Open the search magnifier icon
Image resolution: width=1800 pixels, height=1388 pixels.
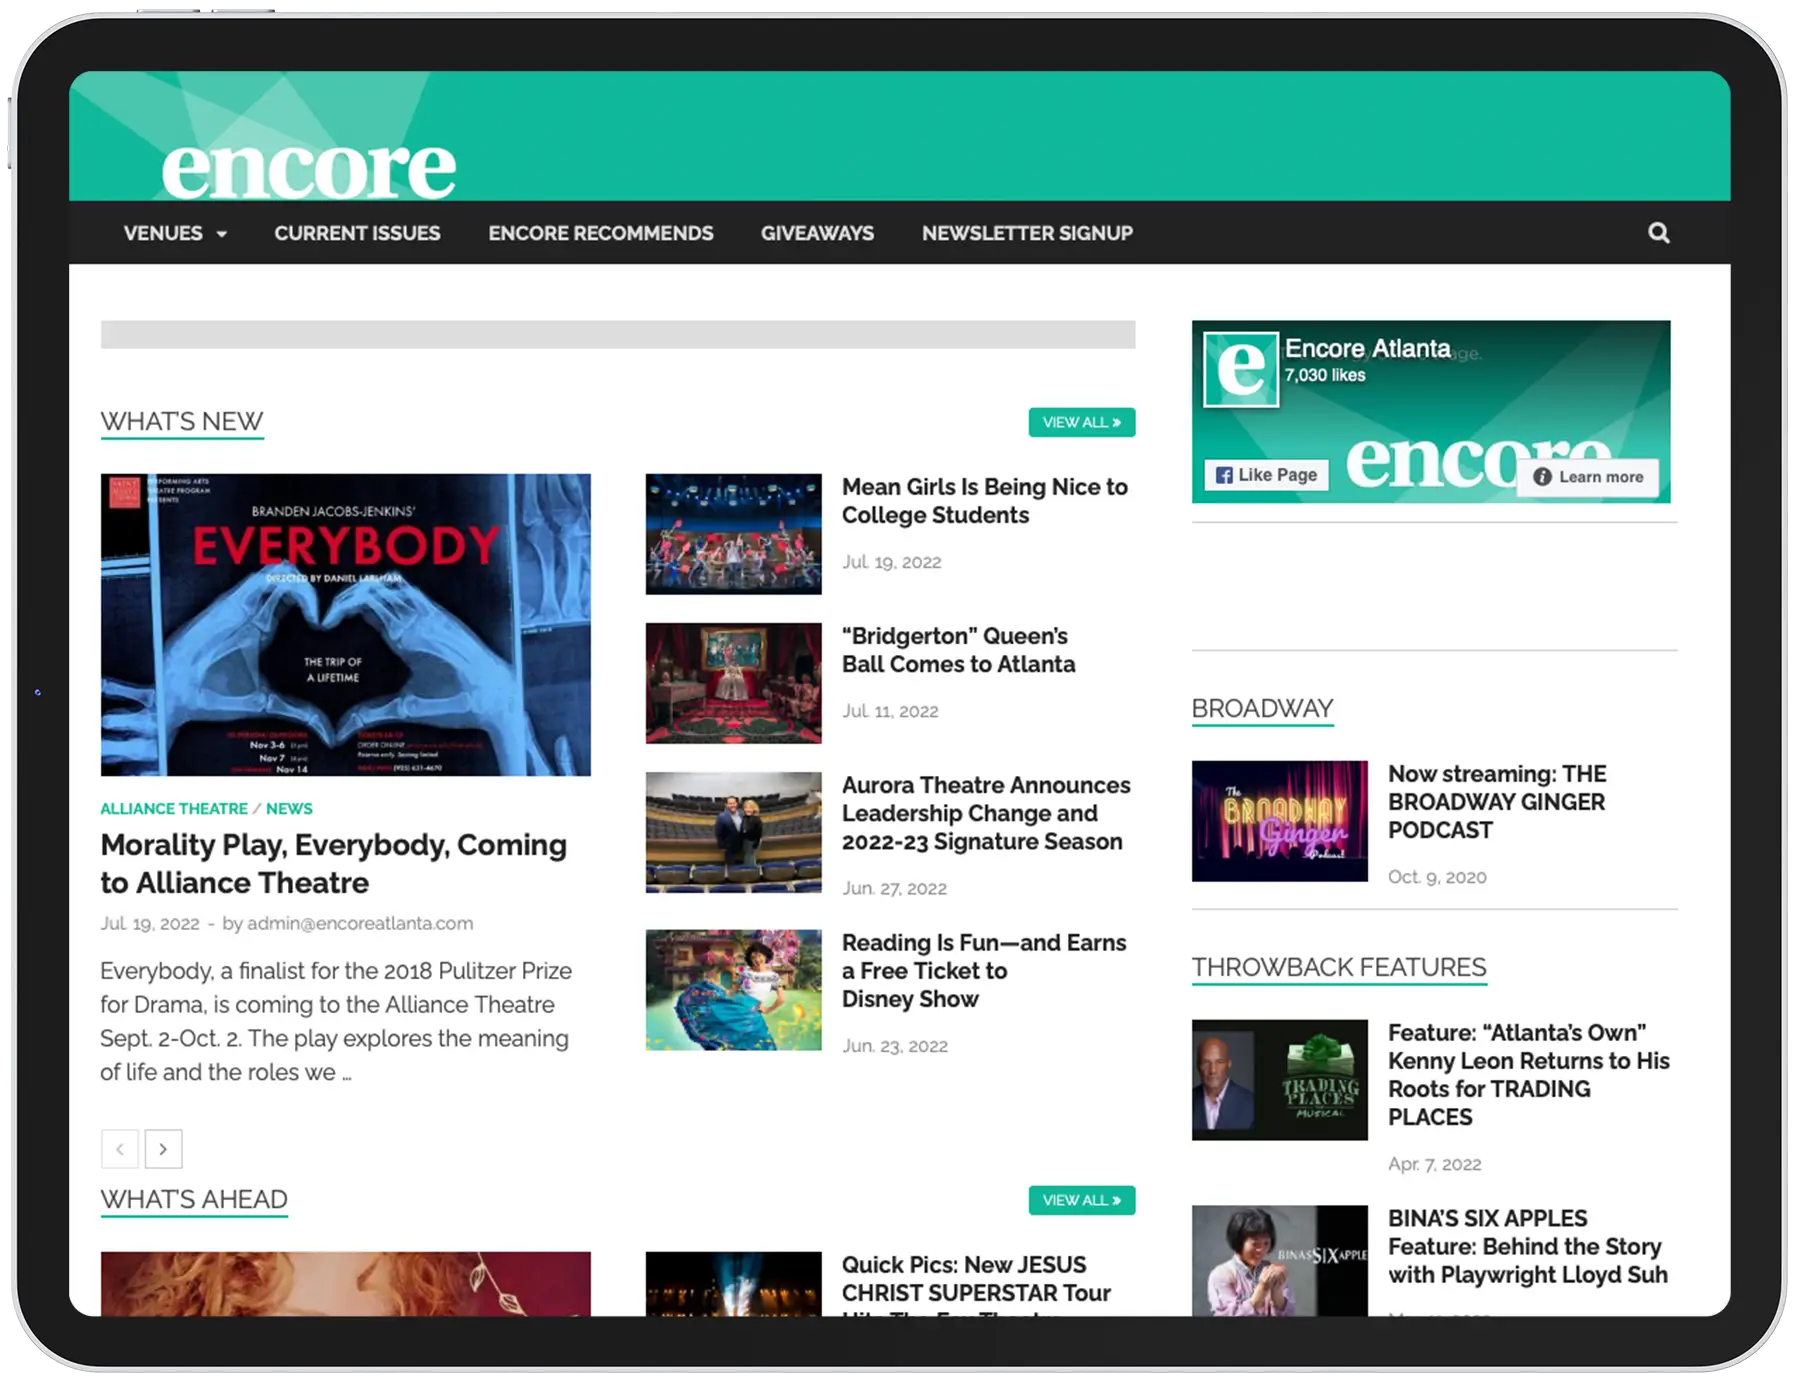1658,233
